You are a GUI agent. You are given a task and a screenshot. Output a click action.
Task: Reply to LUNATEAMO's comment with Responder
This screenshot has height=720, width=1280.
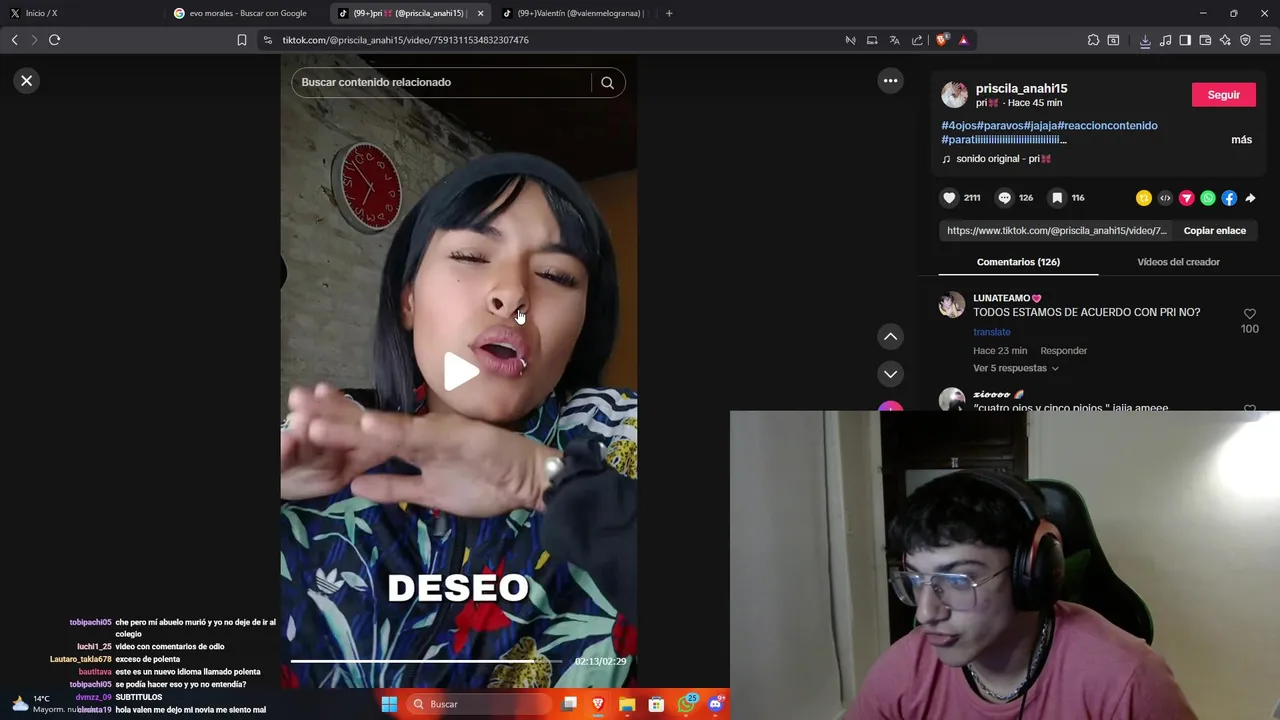click(1063, 351)
